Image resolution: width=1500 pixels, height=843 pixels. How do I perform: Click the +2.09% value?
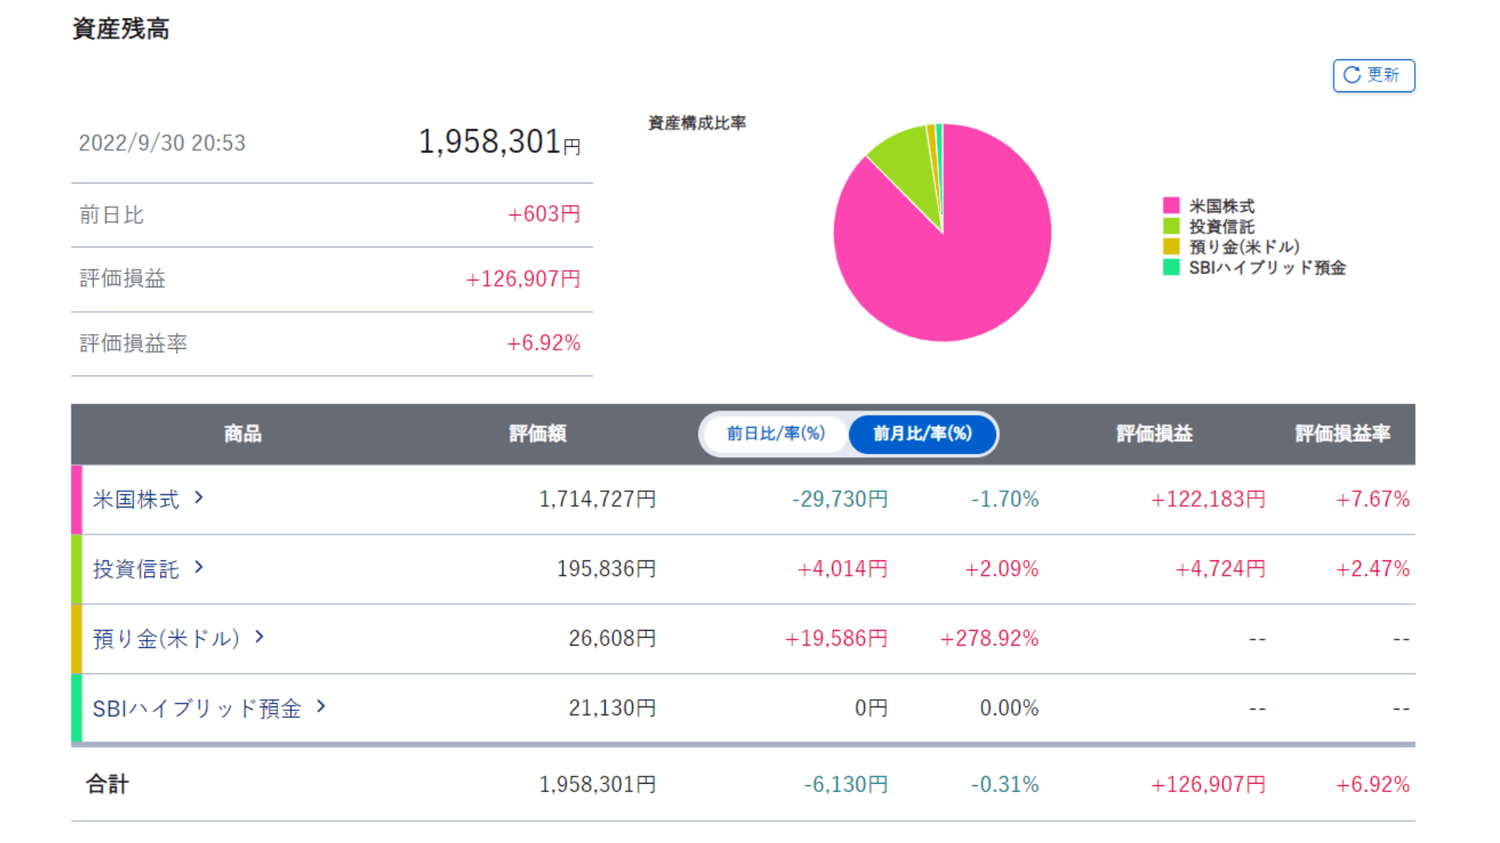pos(1001,569)
